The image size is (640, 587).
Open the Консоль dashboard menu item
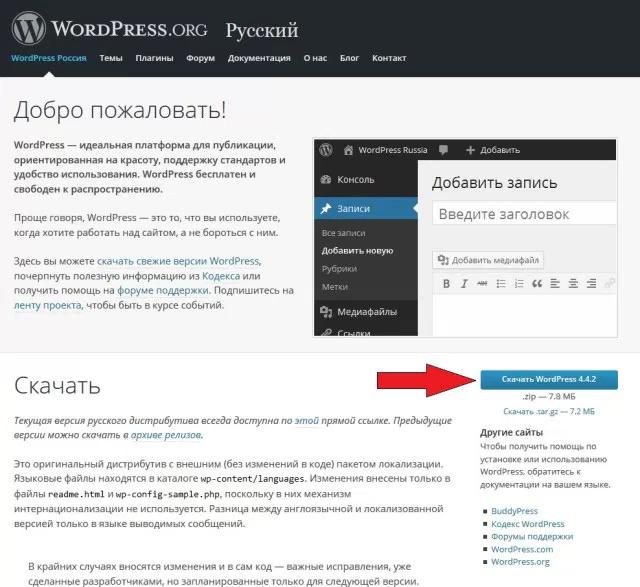coord(366,180)
